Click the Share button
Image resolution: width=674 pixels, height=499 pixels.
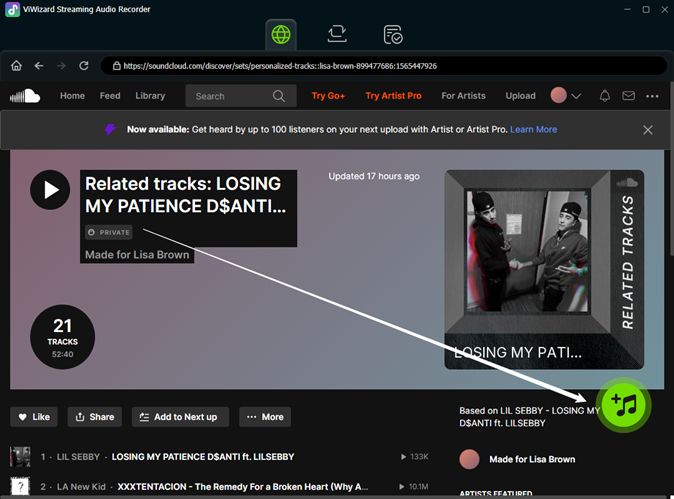coord(94,417)
